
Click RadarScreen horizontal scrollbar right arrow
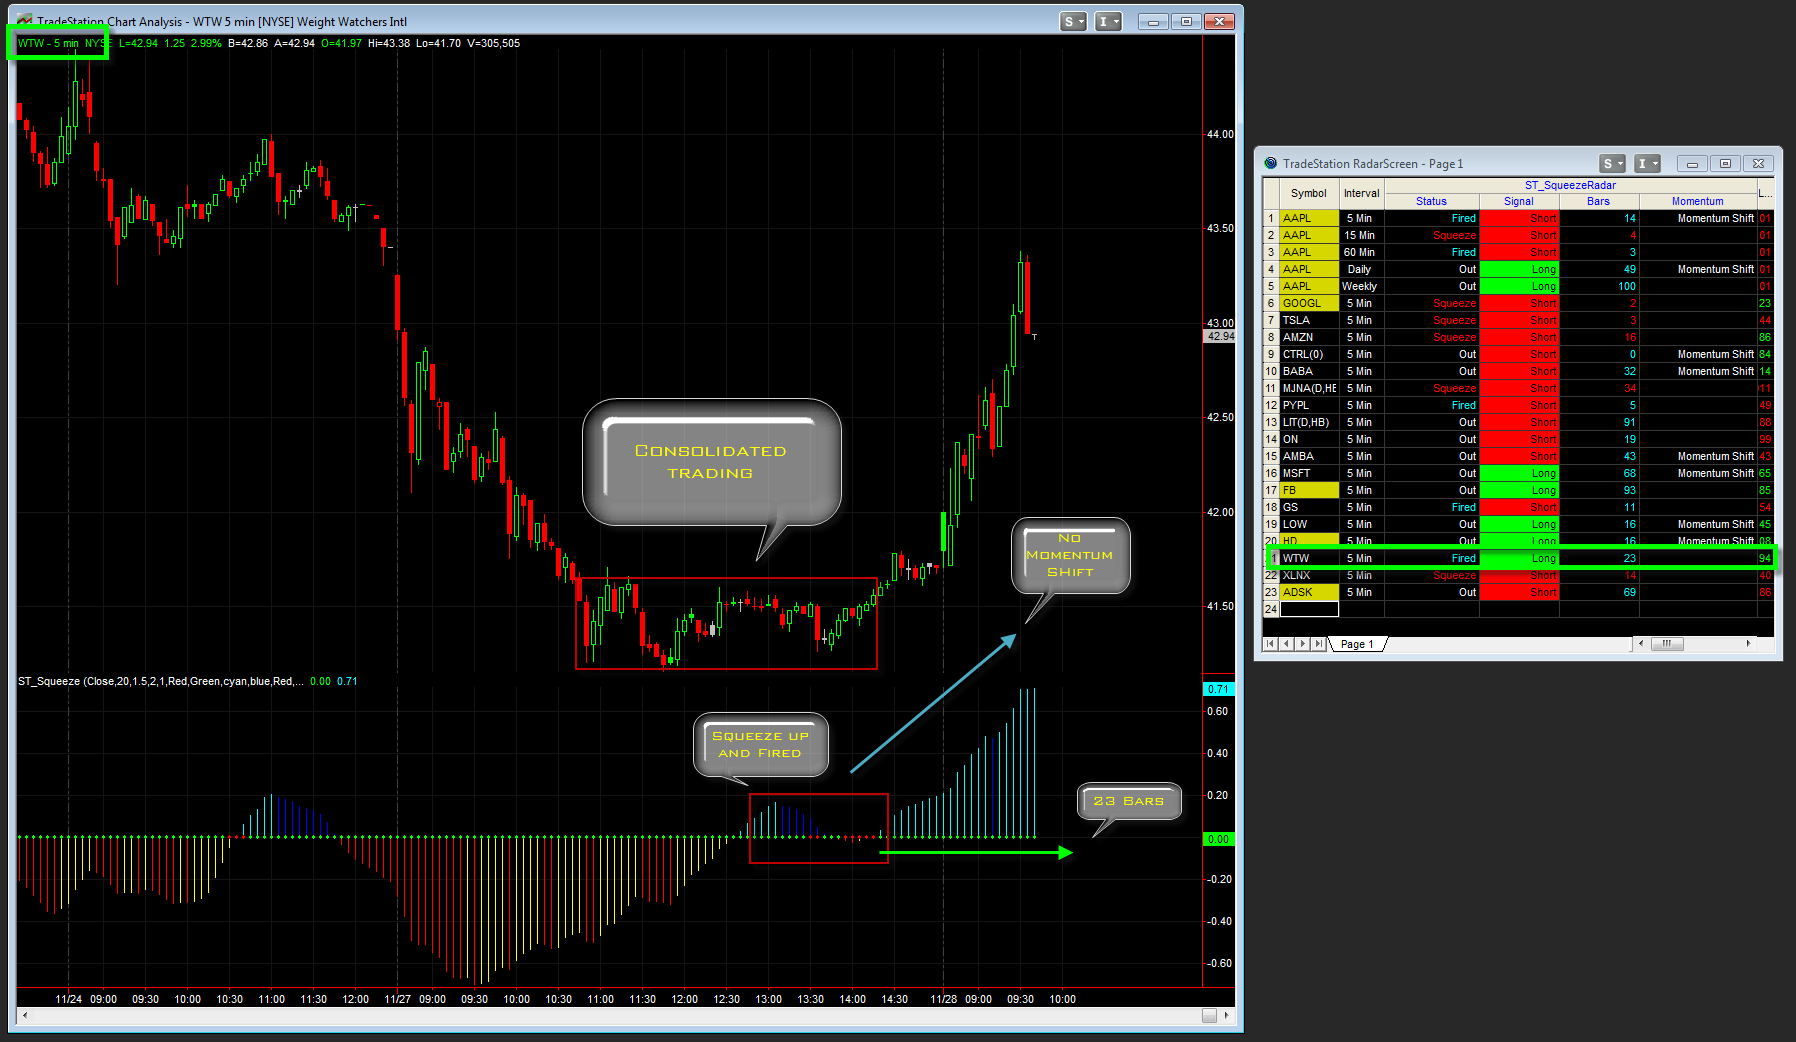coord(1748,643)
